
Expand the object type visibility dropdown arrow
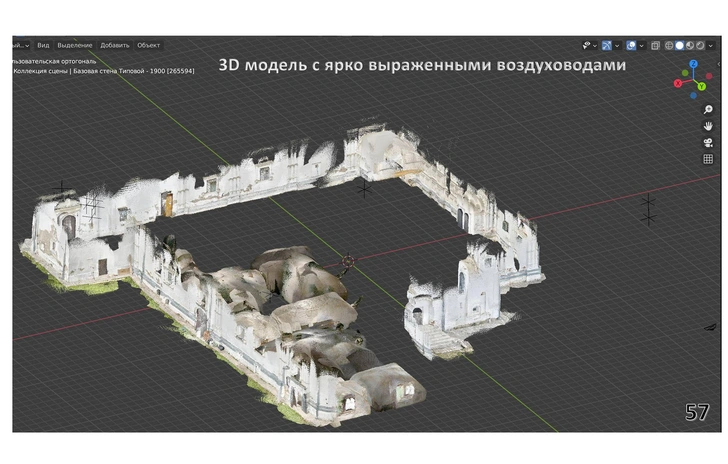point(595,46)
